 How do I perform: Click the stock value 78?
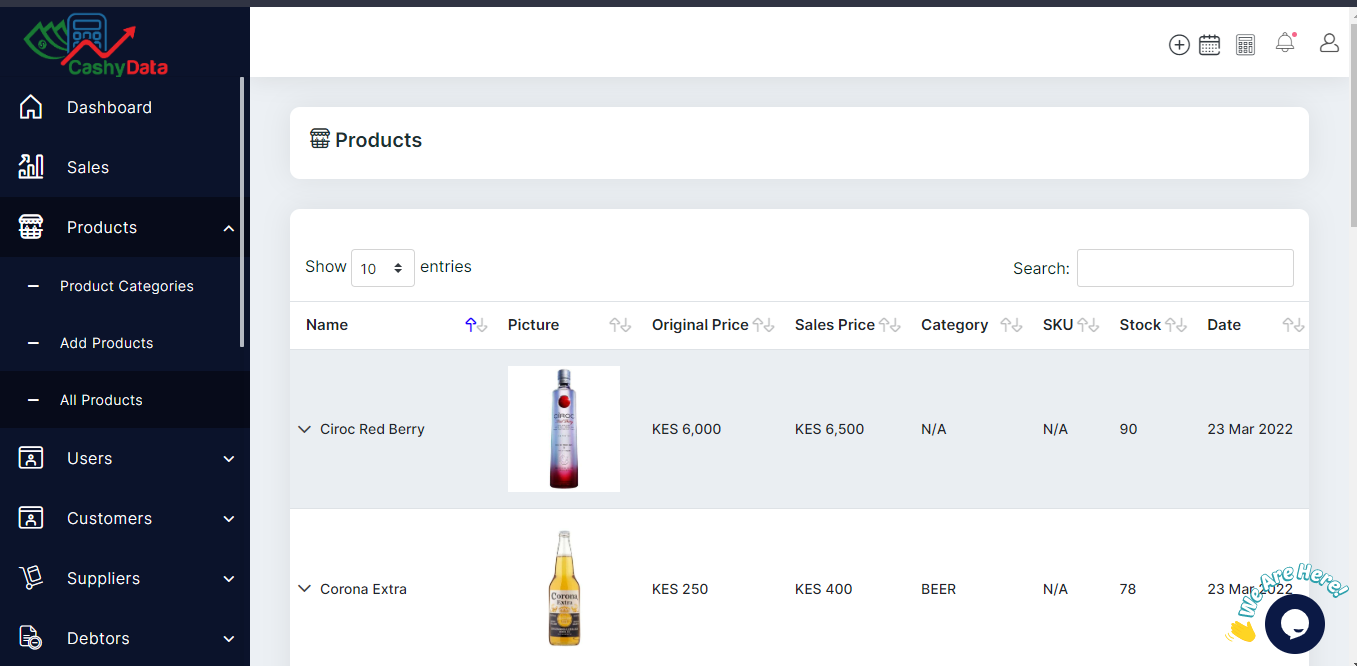pyautogui.click(x=1128, y=589)
